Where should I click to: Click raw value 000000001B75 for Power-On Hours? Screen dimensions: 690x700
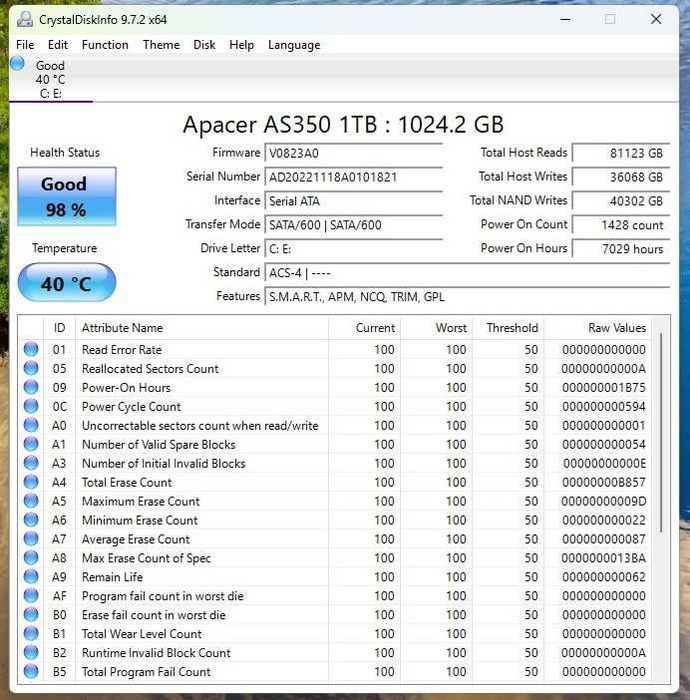coord(603,388)
